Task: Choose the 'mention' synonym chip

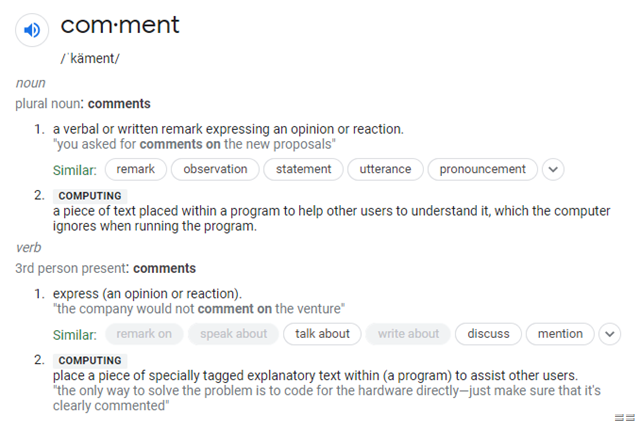Action: [x=560, y=334]
